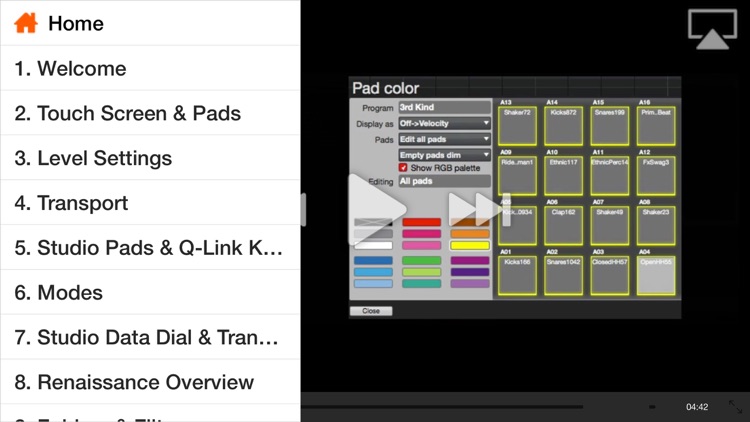Pick the magenta color swatch
The height and width of the screenshot is (422, 750).
[470, 260]
